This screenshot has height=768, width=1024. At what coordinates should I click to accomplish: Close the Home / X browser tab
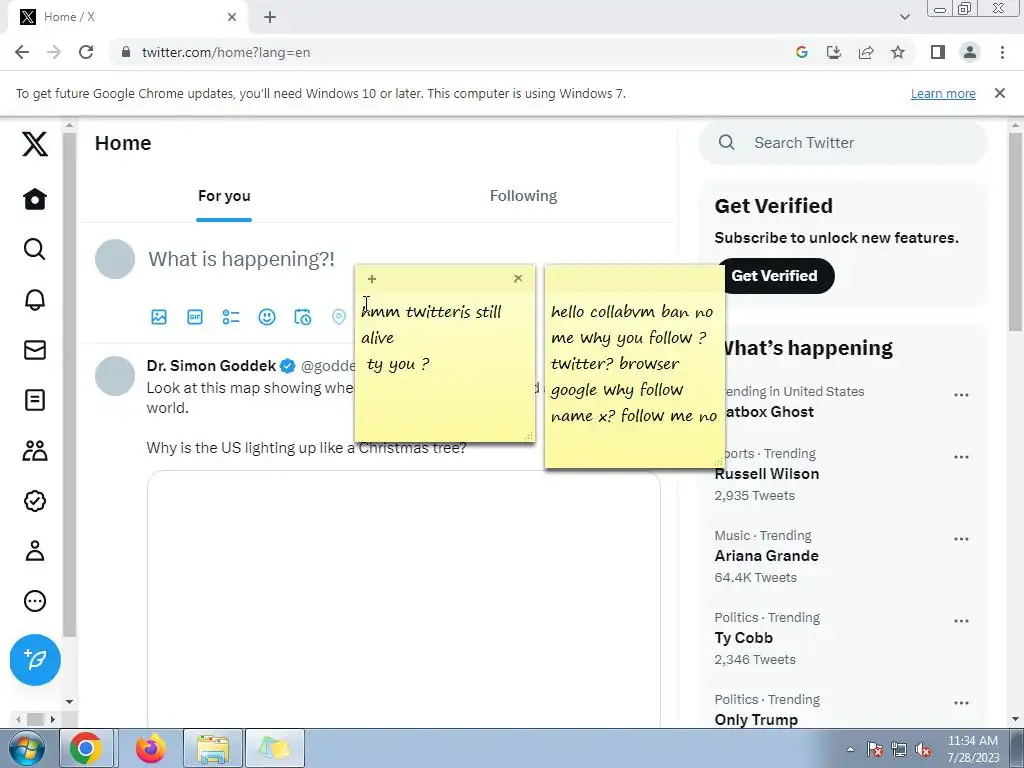pos(232,17)
